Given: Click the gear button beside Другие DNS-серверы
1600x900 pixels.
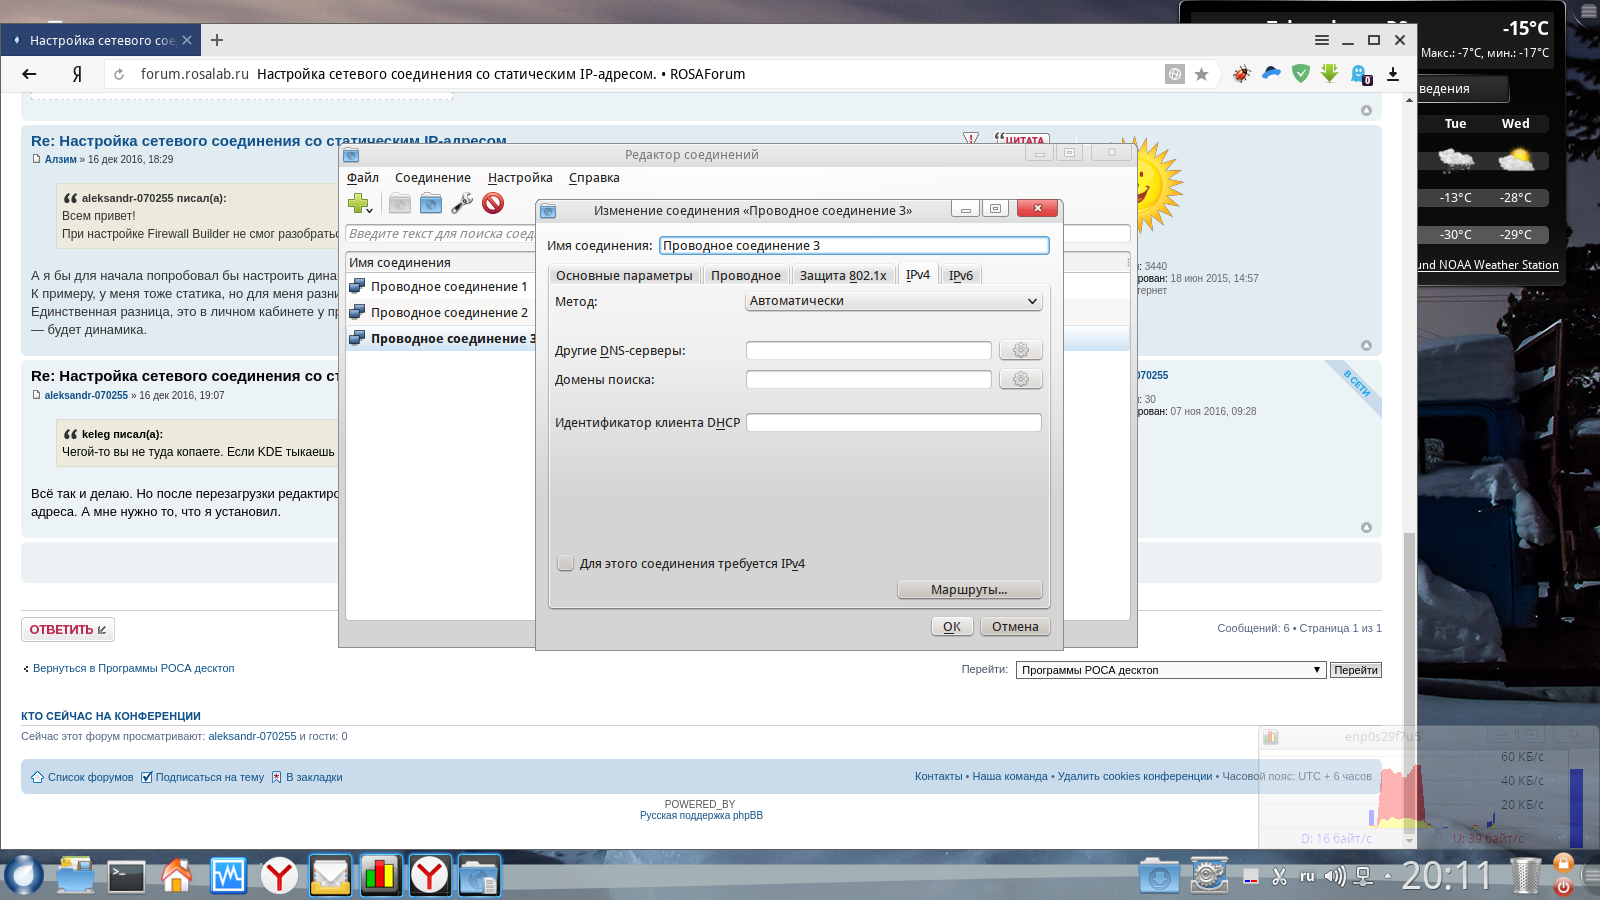Looking at the screenshot, I should (x=1021, y=350).
